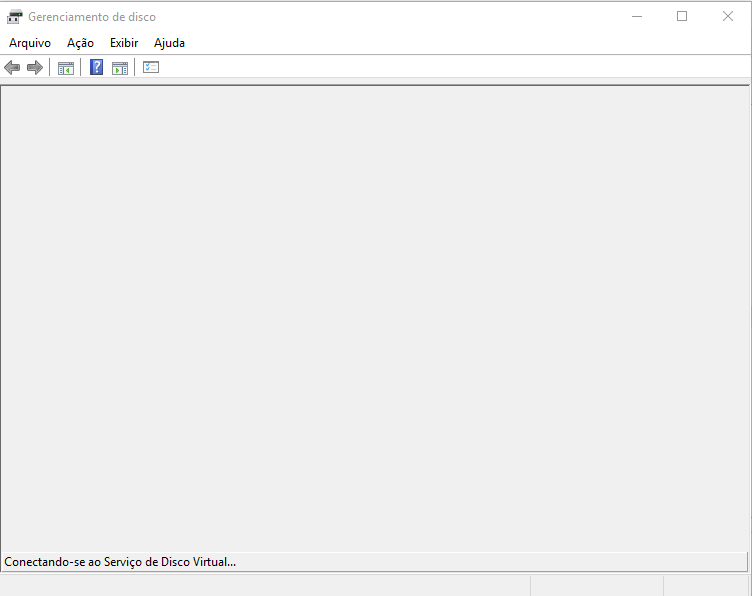Click the Forward arrow toolbar icon
752x596 pixels.
(35, 68)
